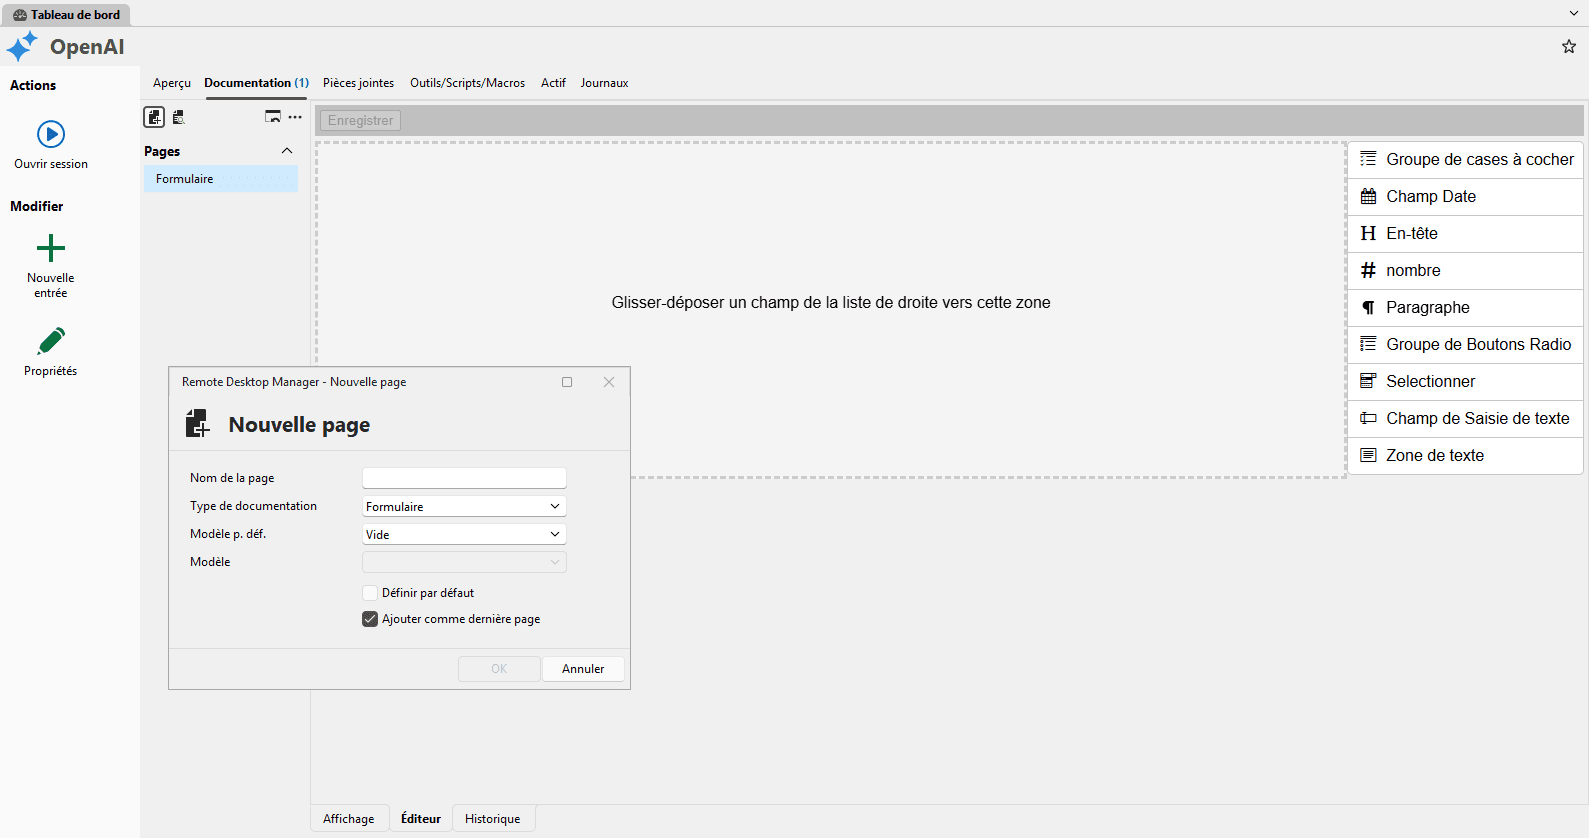Click the add new page icon
The image size is (1589, 838).
click(x=154, y=117)
